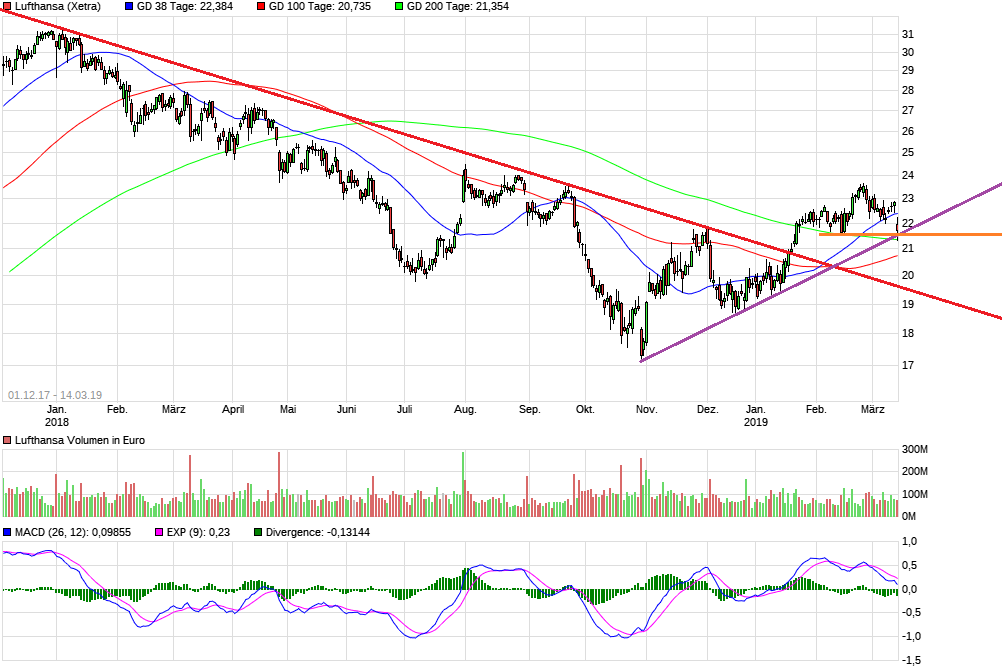Image resolution: width=1002 pixels, height=670 pixels.
Task: Click the green Divergence legend swatch
Action: [x=258, y=532]
